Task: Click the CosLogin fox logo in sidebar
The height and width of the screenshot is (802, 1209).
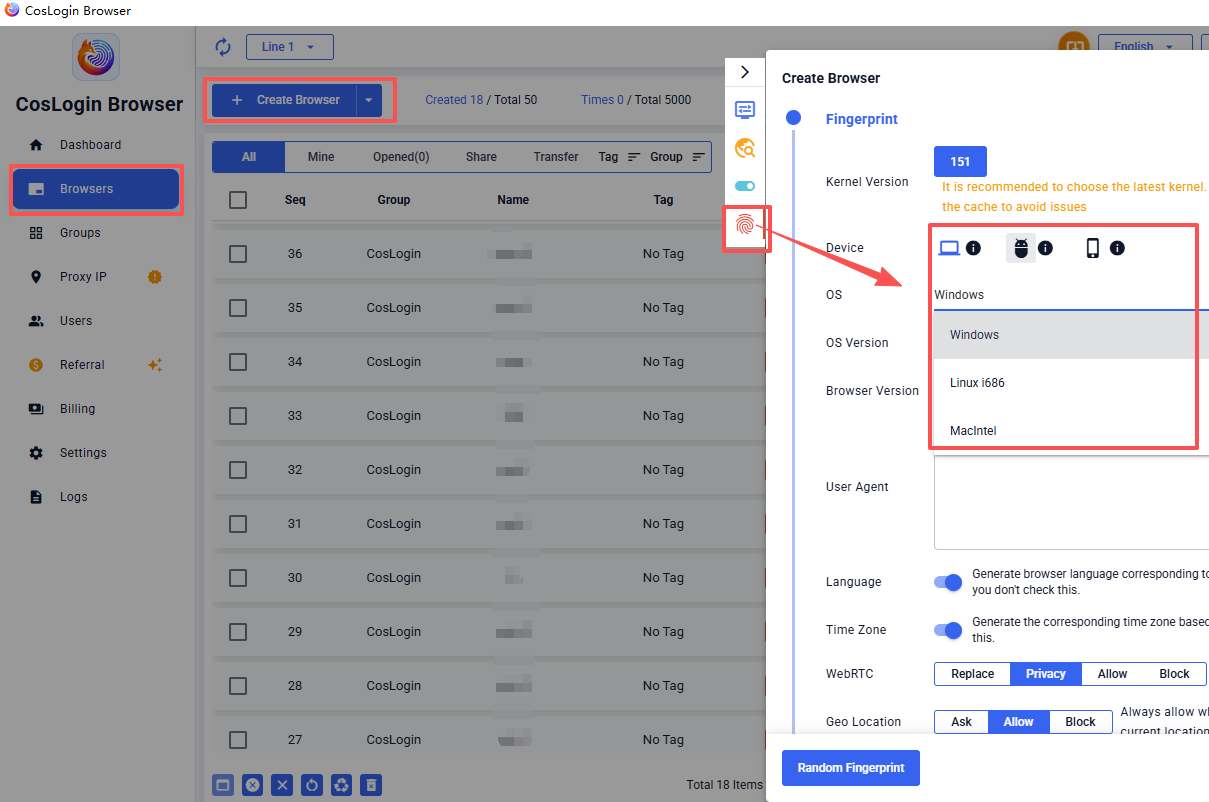Action: point(96,57)
